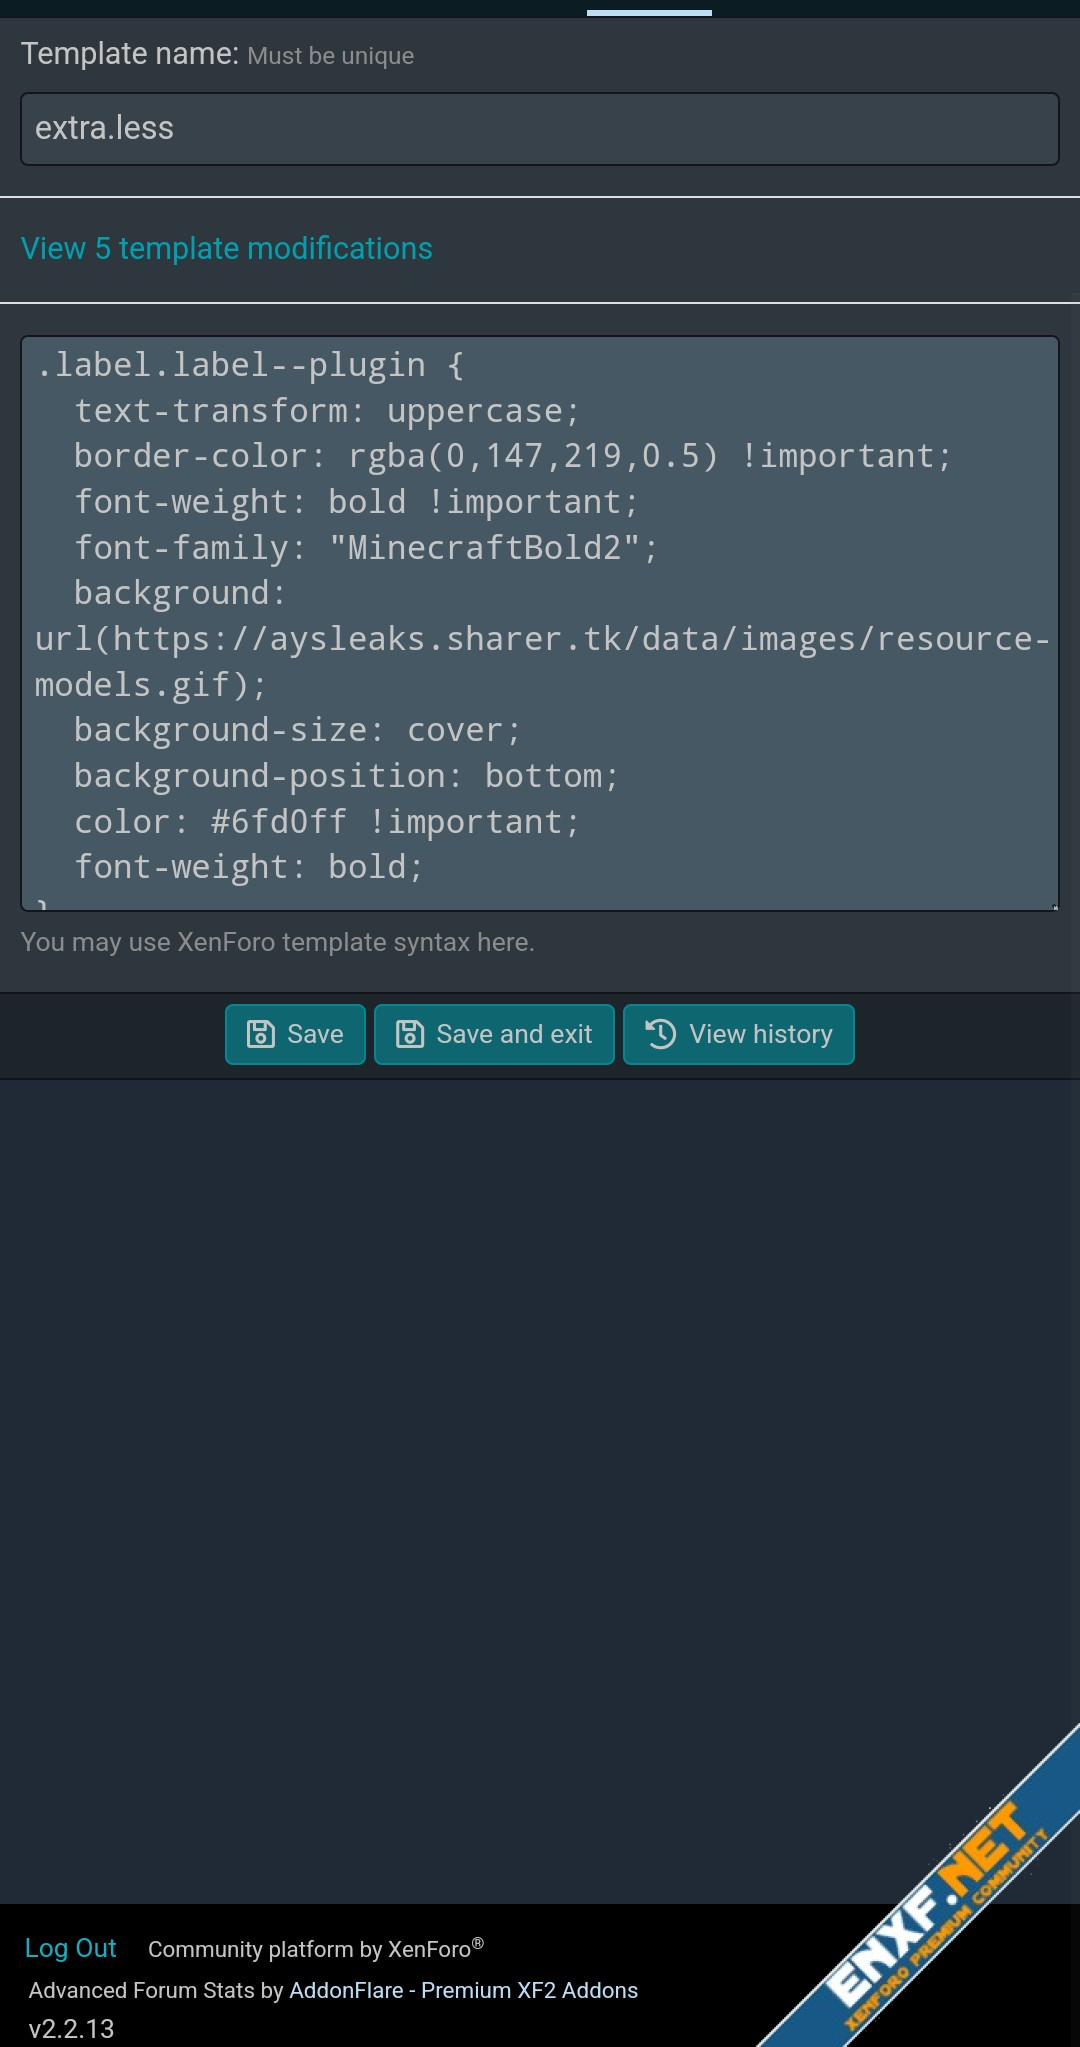The height and width of the screenshot is (2047, 1080).
Task: Click the floppy disk icon on Save
Action: [x=260, y=1034]
